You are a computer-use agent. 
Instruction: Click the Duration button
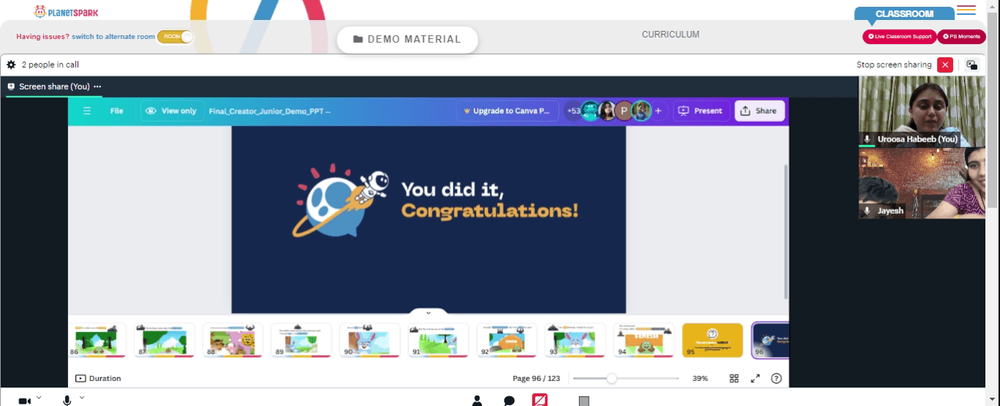pos(98,378)
